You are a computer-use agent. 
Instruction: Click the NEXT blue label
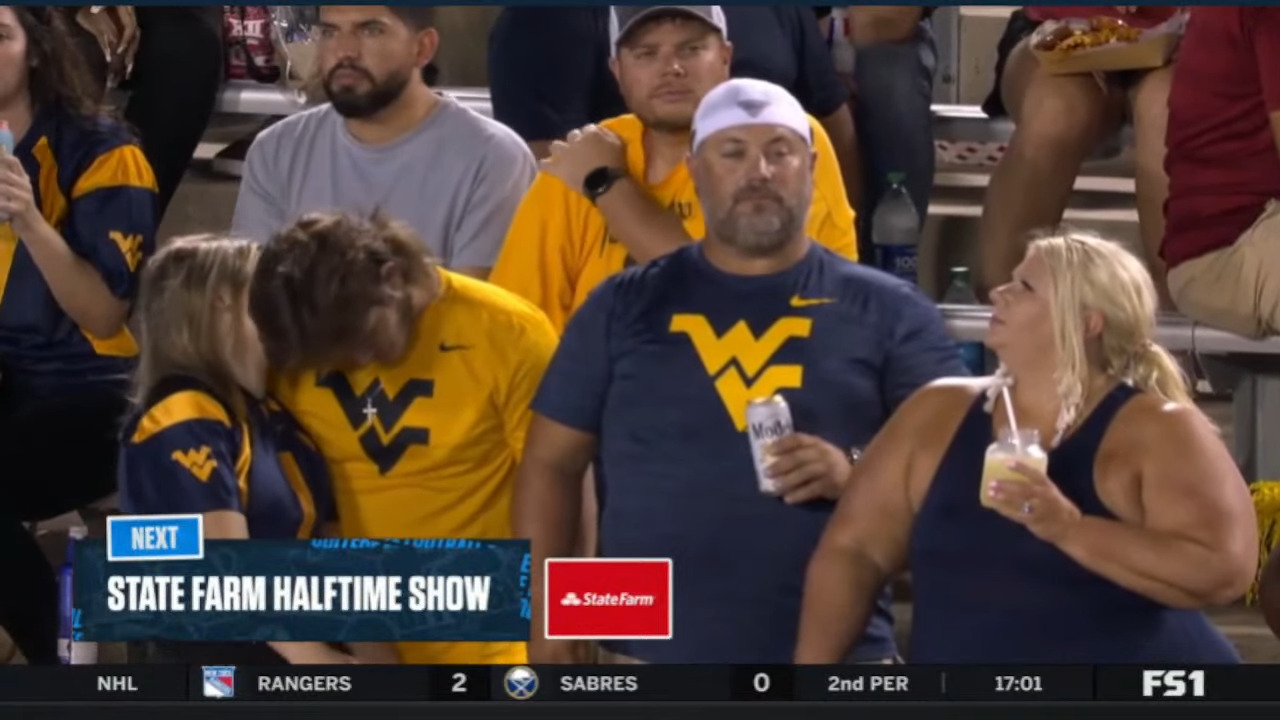155,538
